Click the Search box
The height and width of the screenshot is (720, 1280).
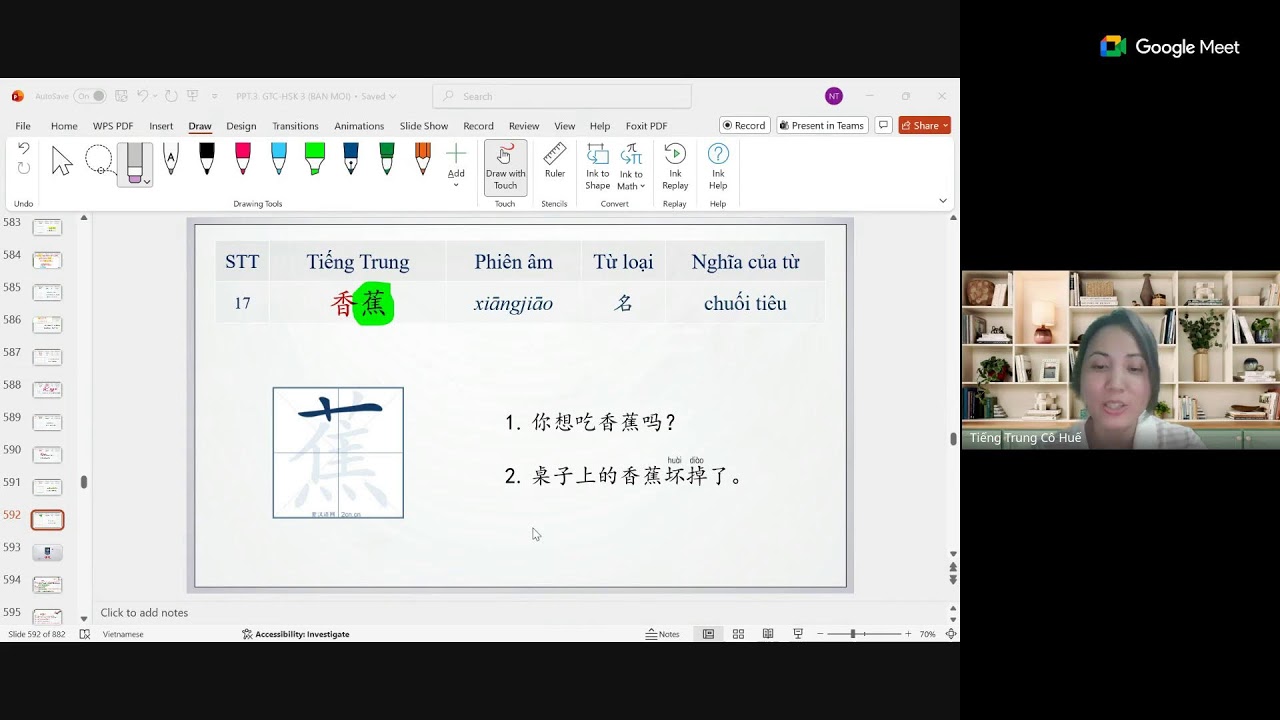(562, 96)
